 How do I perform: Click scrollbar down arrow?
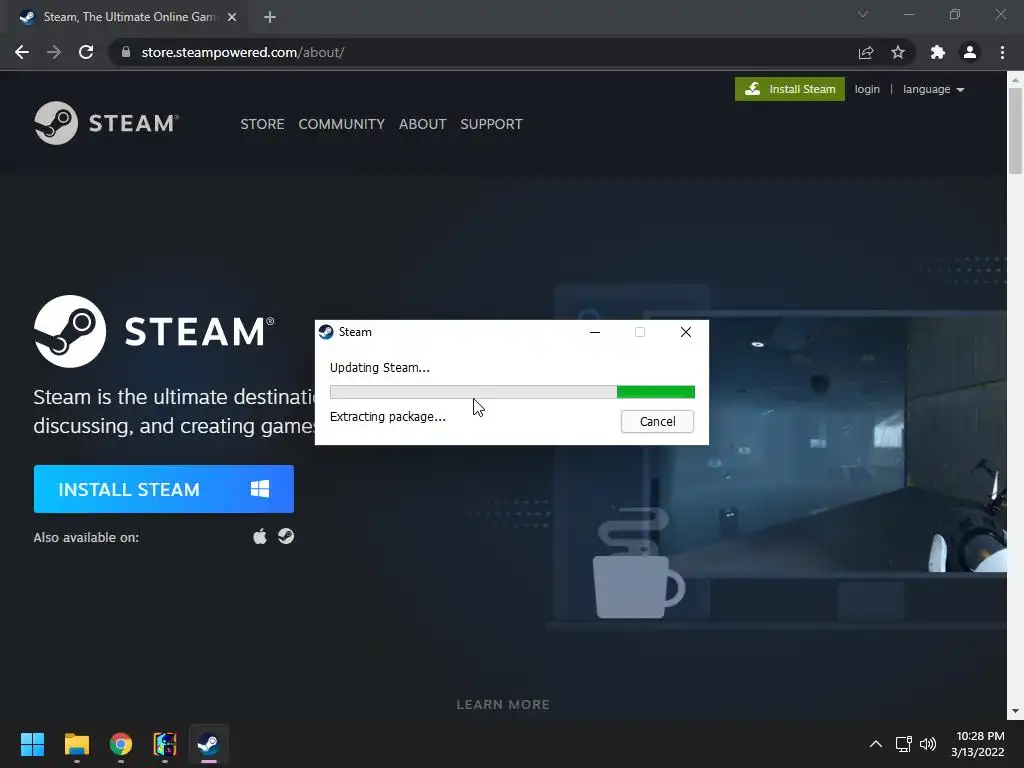(x=1015, y=711)
